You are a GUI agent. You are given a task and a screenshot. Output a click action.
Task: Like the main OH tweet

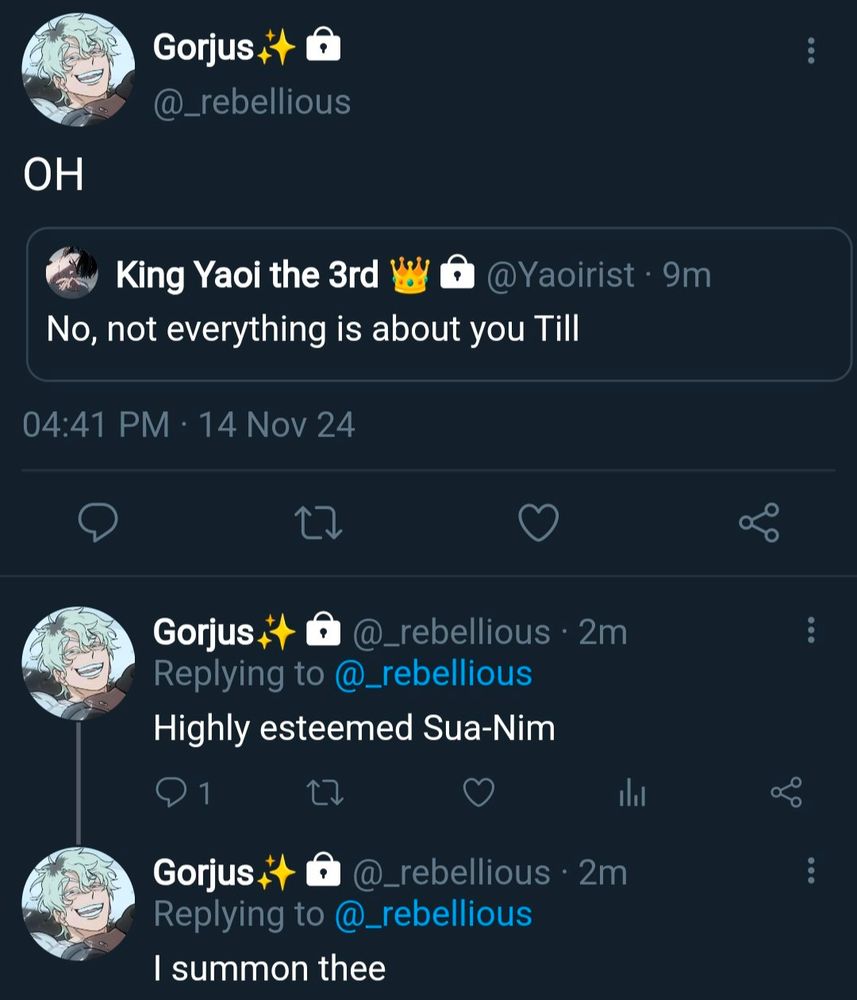540,522
